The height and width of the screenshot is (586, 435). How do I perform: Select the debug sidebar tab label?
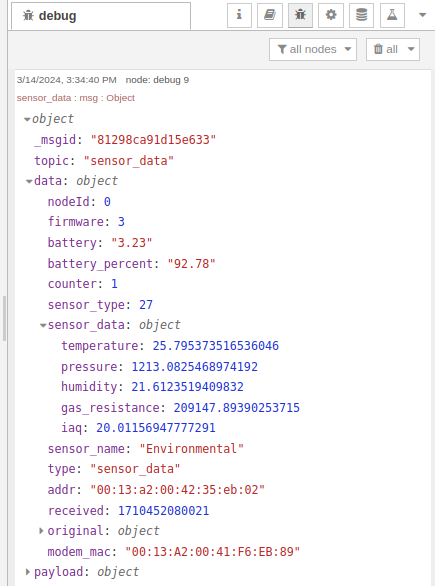(x=58, y=16)
